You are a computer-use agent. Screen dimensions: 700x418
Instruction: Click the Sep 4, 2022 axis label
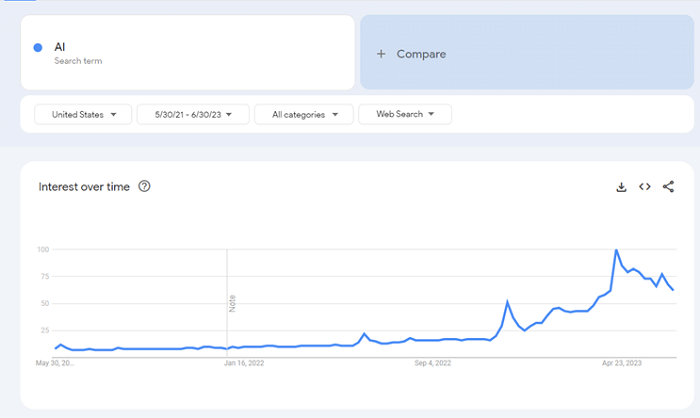(x=433, y=363)
